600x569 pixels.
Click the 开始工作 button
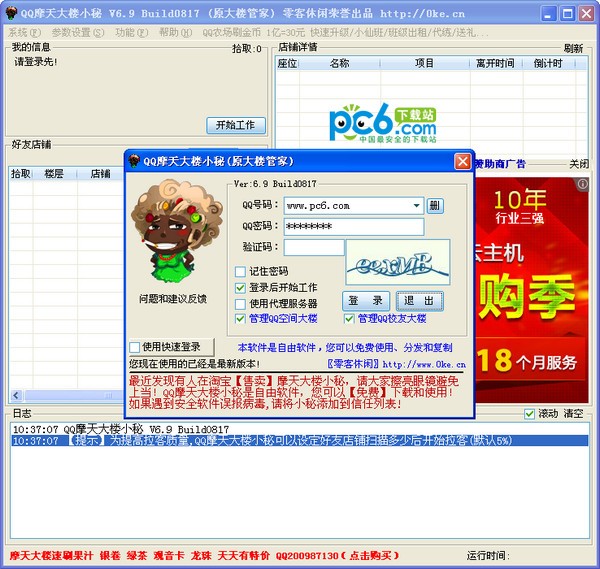click(236, 125)
